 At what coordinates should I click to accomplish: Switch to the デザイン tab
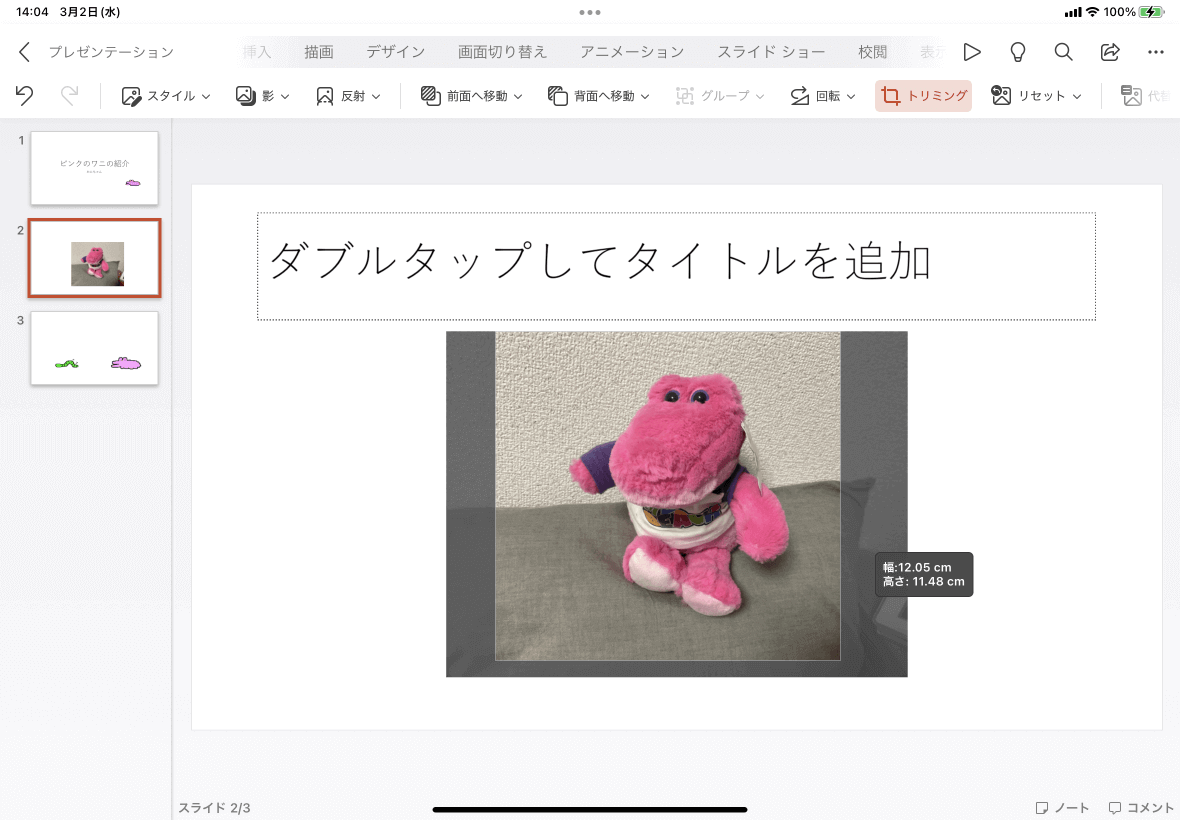click(396, 52)
